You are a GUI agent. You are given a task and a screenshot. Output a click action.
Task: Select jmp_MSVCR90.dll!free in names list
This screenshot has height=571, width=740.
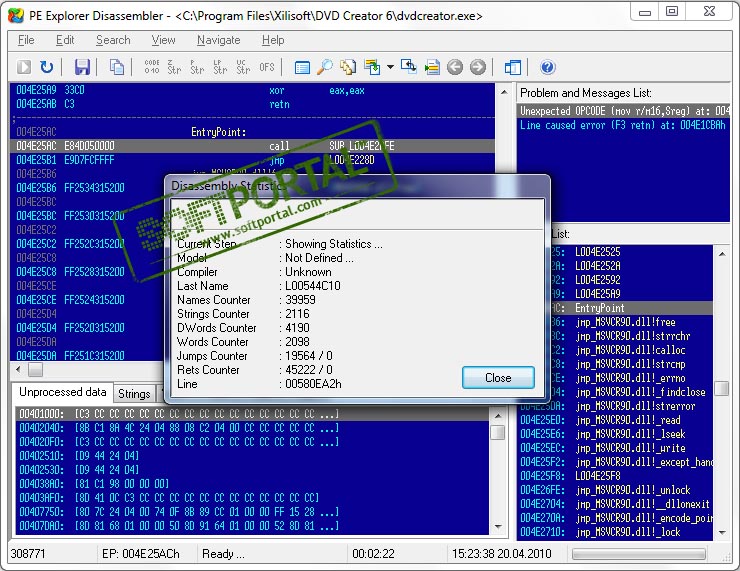click(631, 322)
